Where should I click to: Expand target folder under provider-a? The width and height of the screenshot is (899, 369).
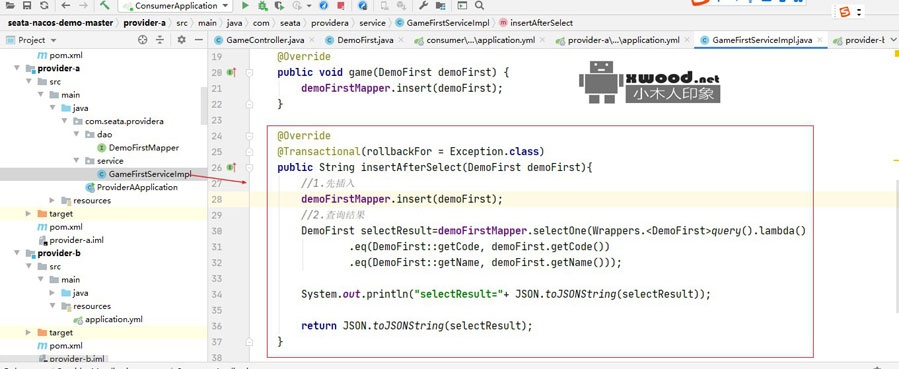pos(28,214)
